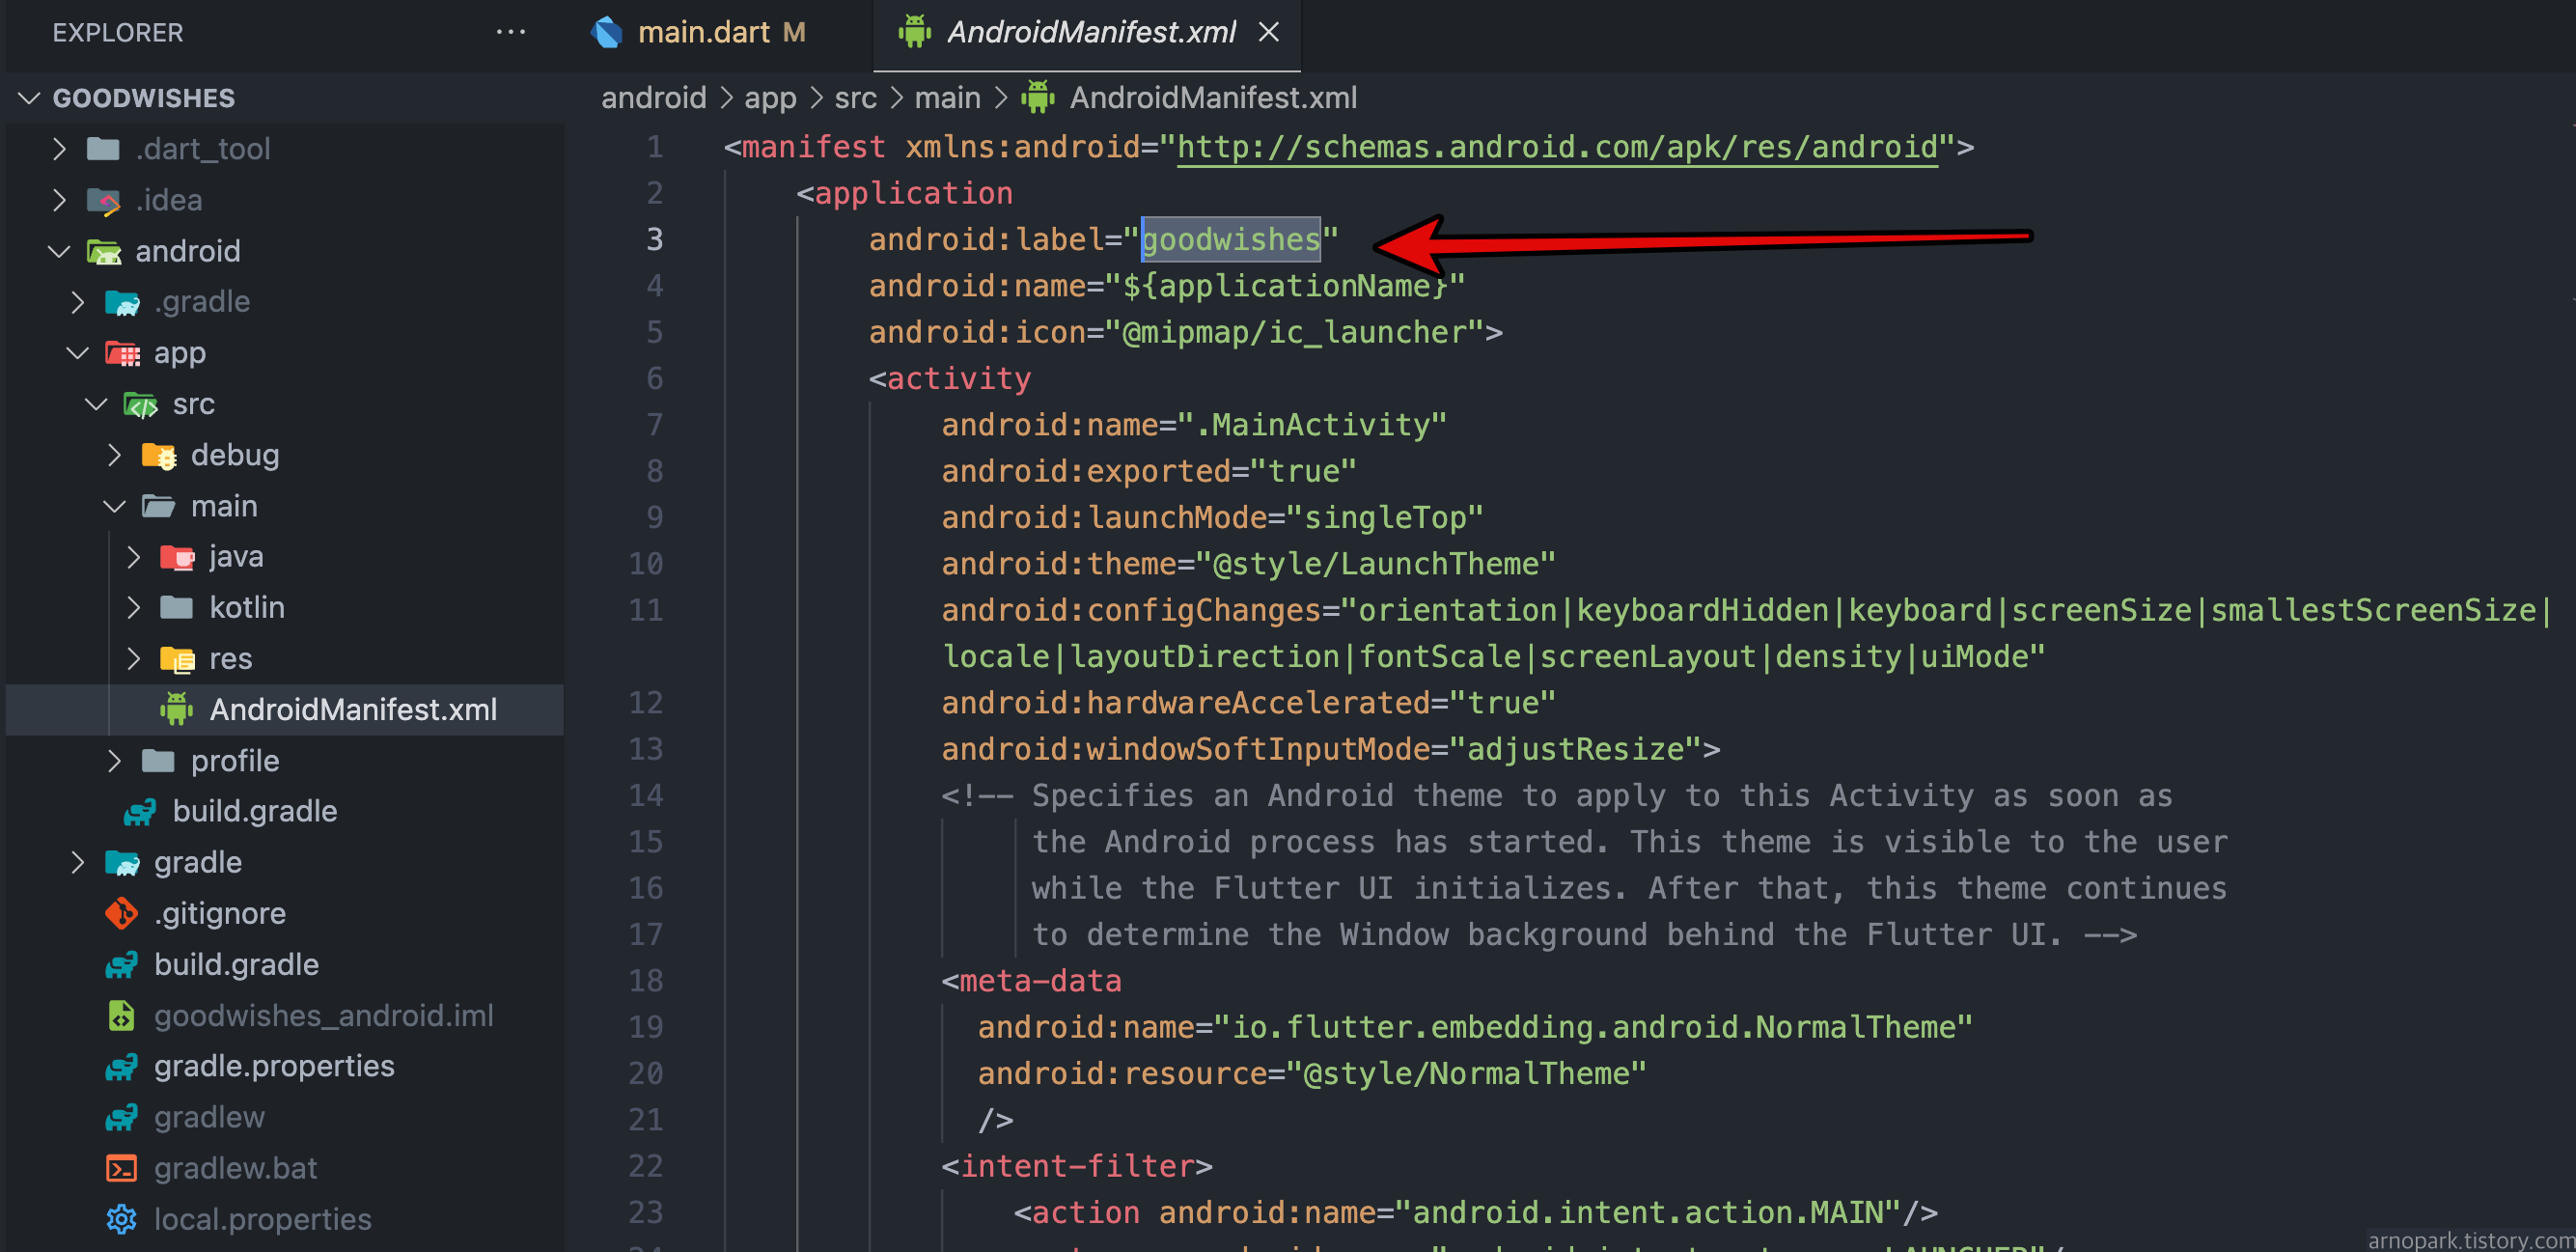Image resolution: width=2576 pixels, height=1252 pixels.
Task: Open app-level build.gradle under app folder
Action: click(254, 811)
